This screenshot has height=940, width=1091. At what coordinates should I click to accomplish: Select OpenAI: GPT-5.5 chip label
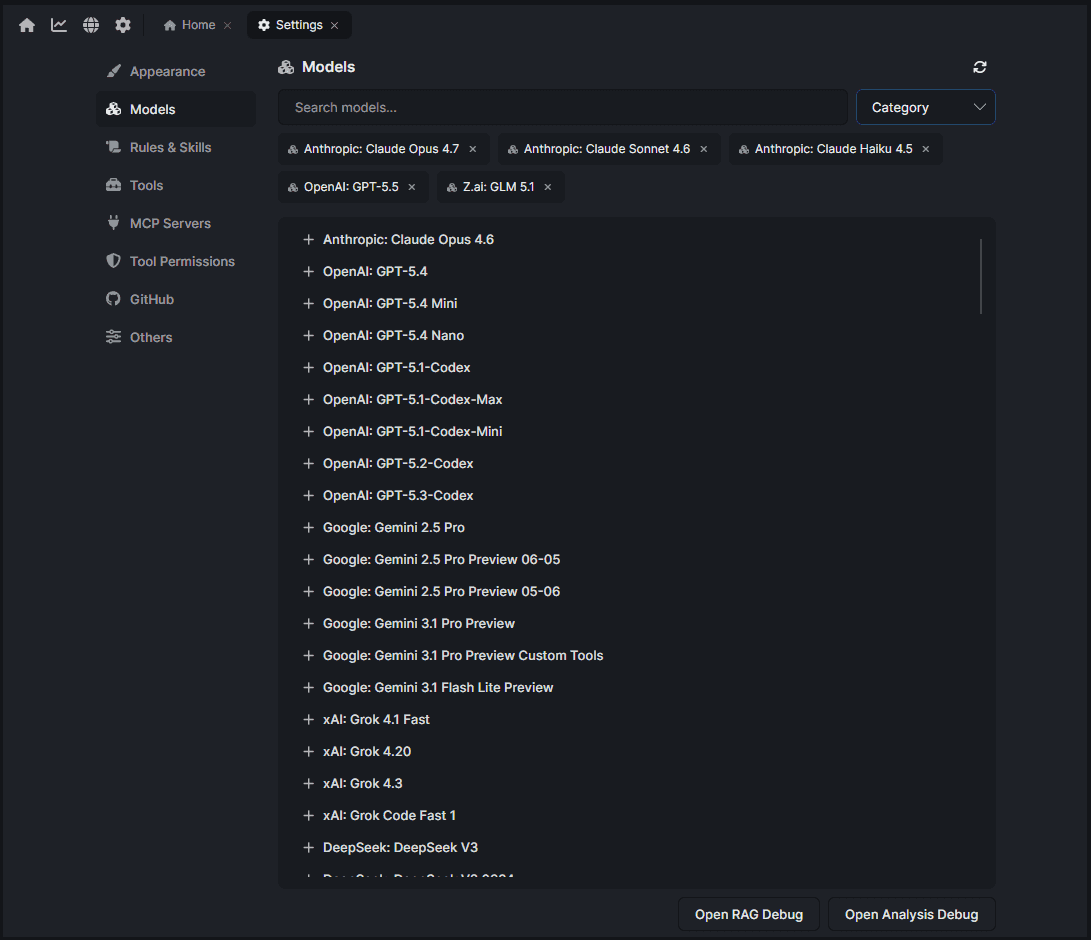pyautogui.click(x=351, y=187)
